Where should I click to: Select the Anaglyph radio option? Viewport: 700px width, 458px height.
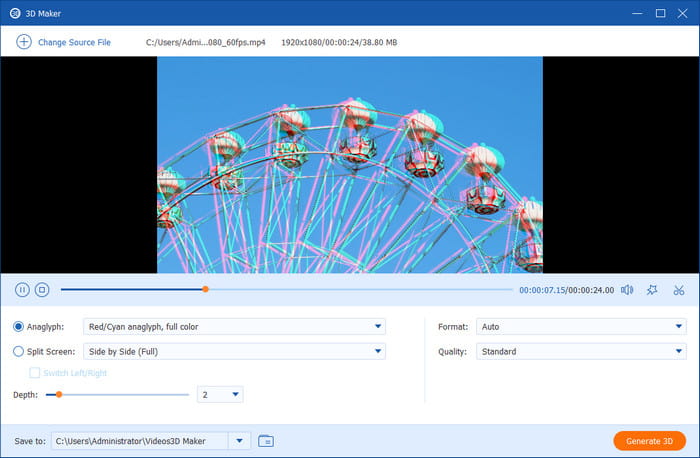tap(19, 326)
